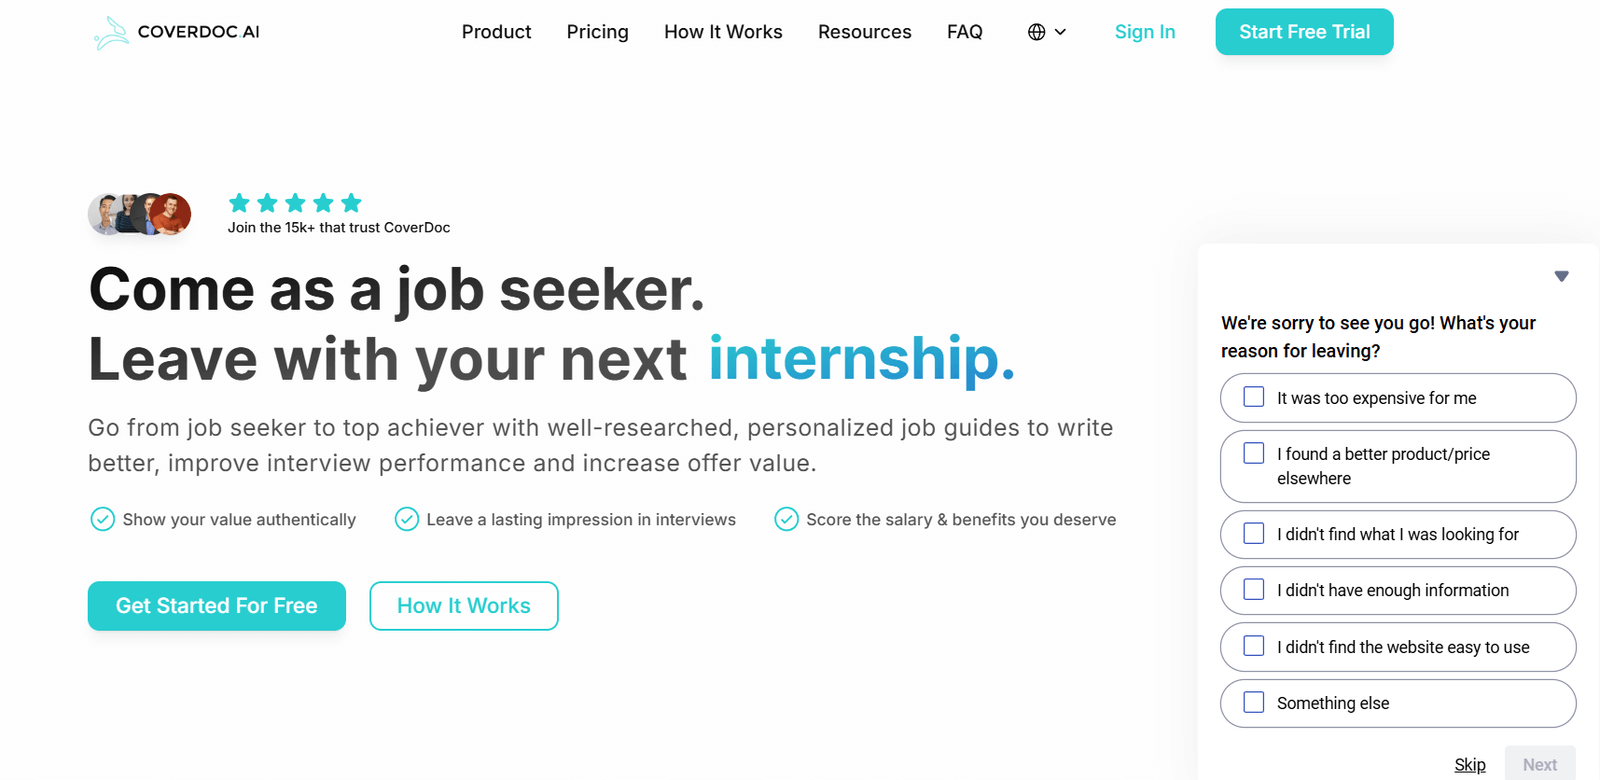Check 'I didn't have enough information' option

click(1254, 590)
